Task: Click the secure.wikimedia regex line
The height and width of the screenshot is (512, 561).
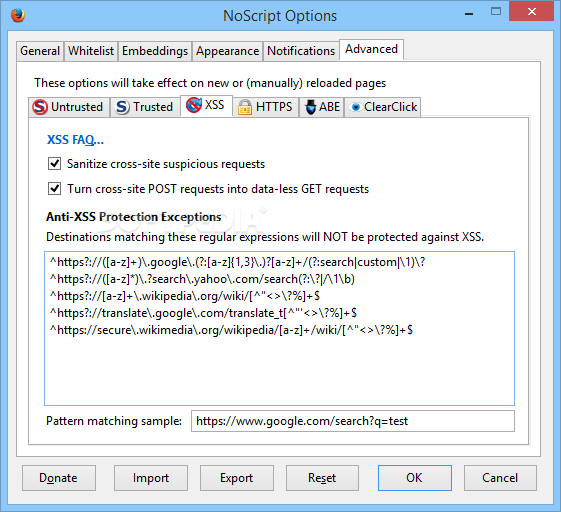Action: 231,330
